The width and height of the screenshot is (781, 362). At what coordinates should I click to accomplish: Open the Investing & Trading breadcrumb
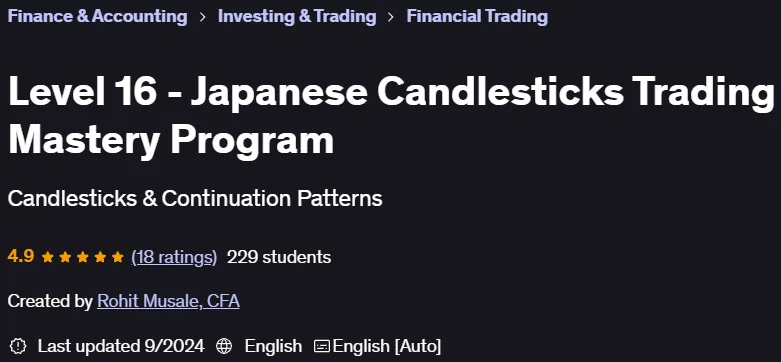[x=297, y=16]
